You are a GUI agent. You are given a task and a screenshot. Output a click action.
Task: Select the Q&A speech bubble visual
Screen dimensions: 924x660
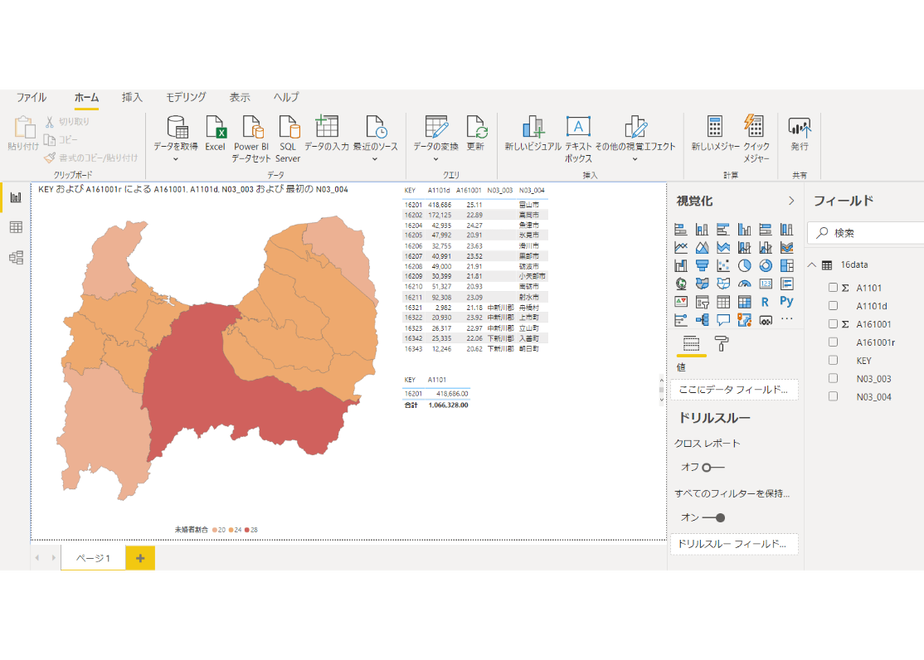click(723, 320)
